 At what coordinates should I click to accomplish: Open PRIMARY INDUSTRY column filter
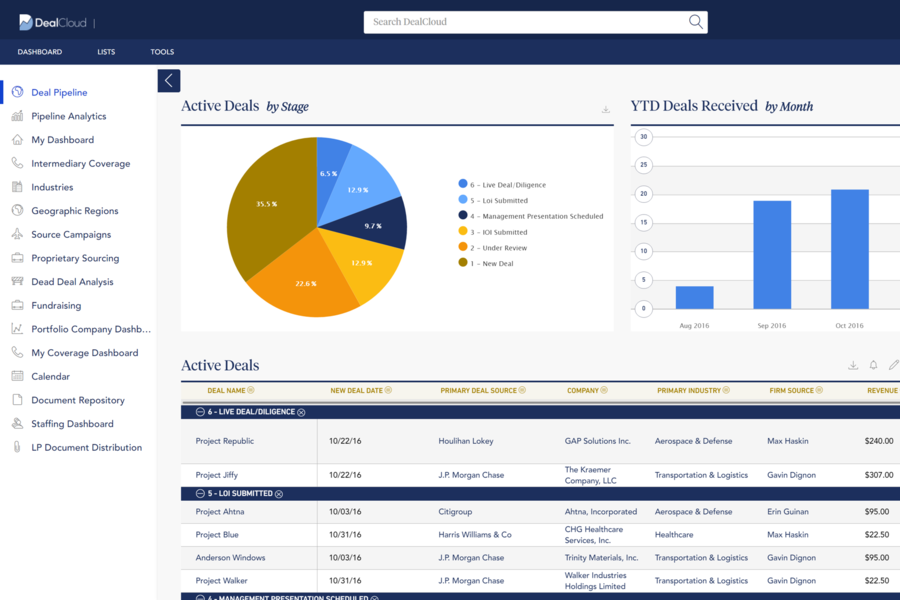click(x=726, y=390)
